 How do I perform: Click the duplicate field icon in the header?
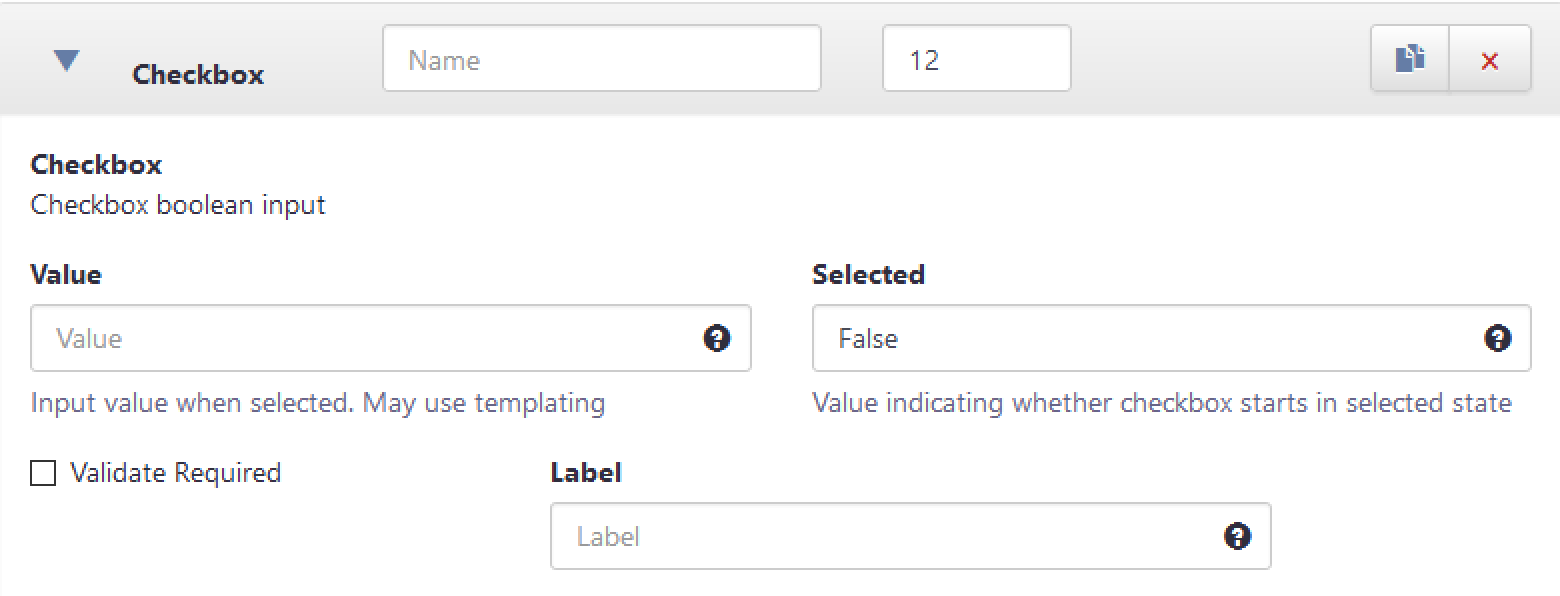tap(1410, 59)
